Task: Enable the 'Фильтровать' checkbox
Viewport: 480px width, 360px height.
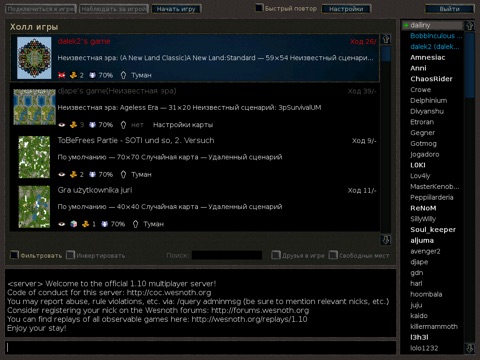Action: coord(14,255)
